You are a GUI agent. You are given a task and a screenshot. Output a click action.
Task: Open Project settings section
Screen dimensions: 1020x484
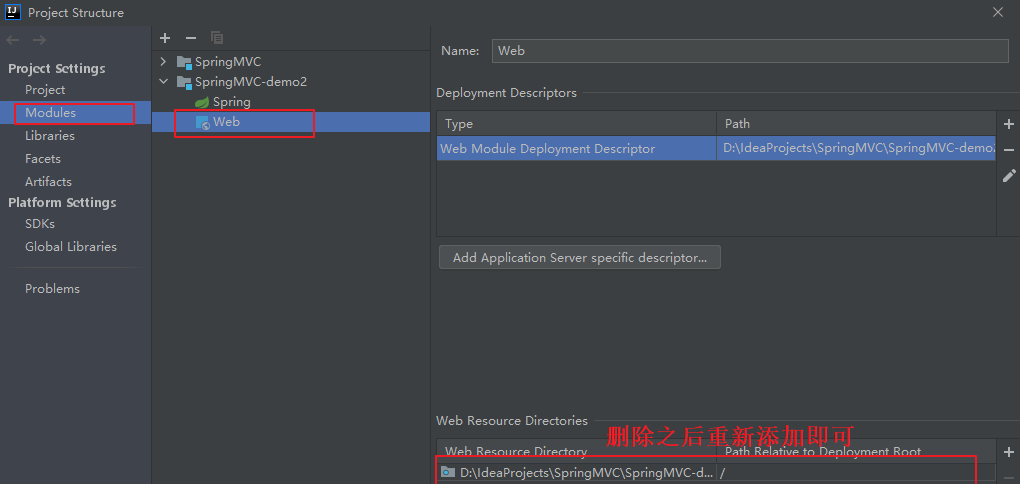coord(45,90)
